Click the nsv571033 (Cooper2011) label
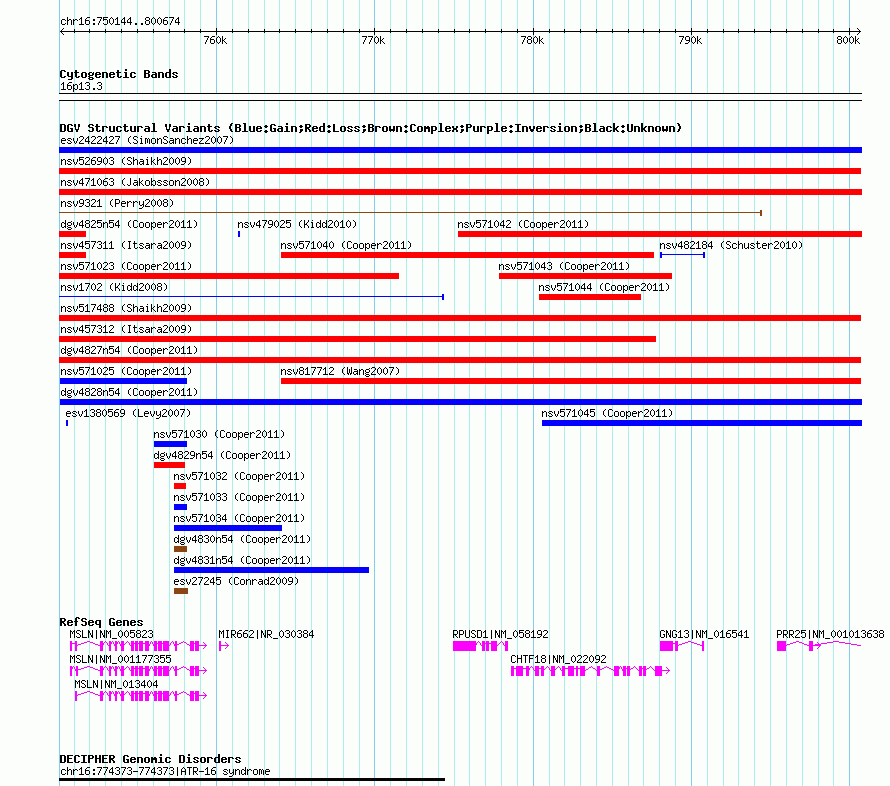Image resolution: width=890 pixels, height=786 pixels. coord(239,497)
